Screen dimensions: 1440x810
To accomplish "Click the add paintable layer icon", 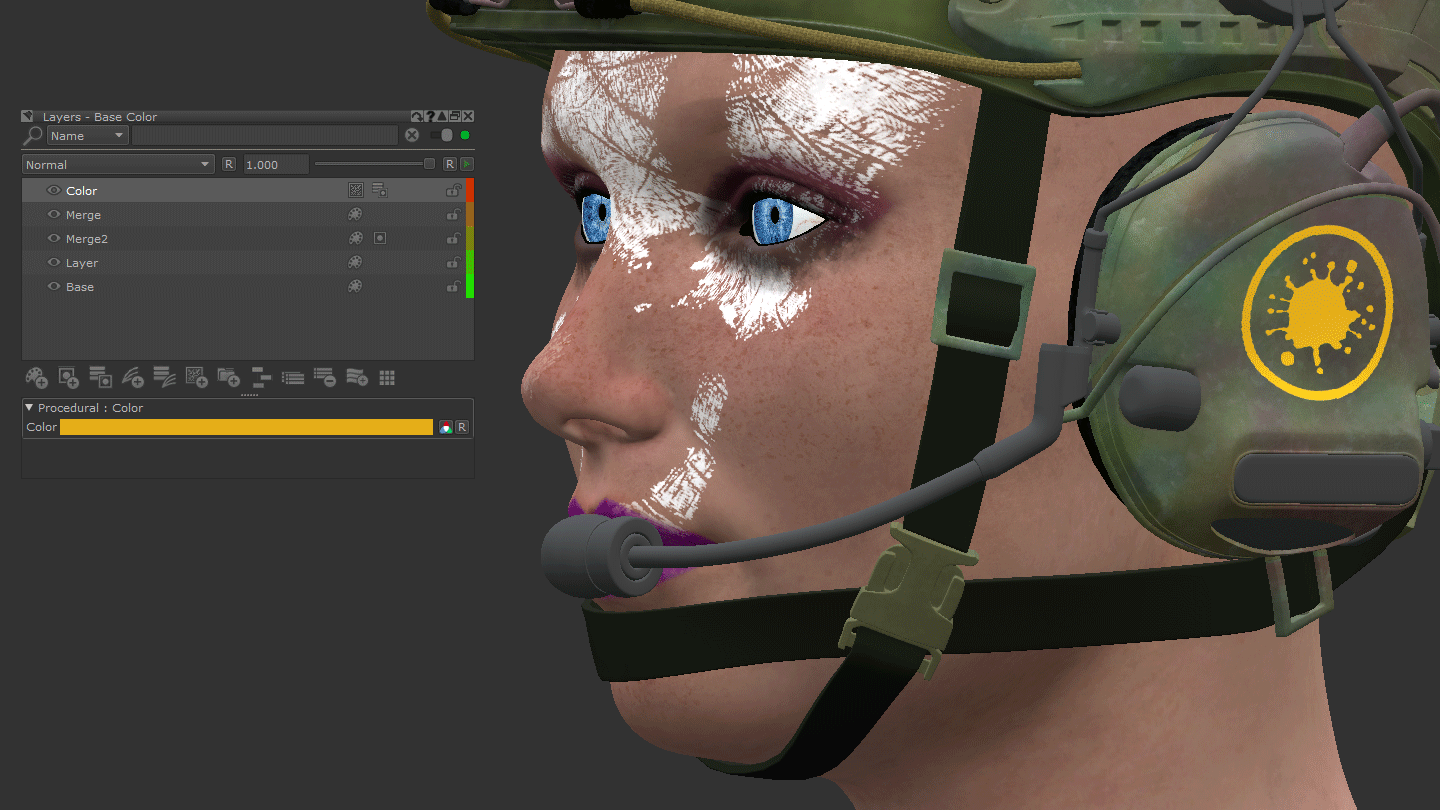I will 36,377.
